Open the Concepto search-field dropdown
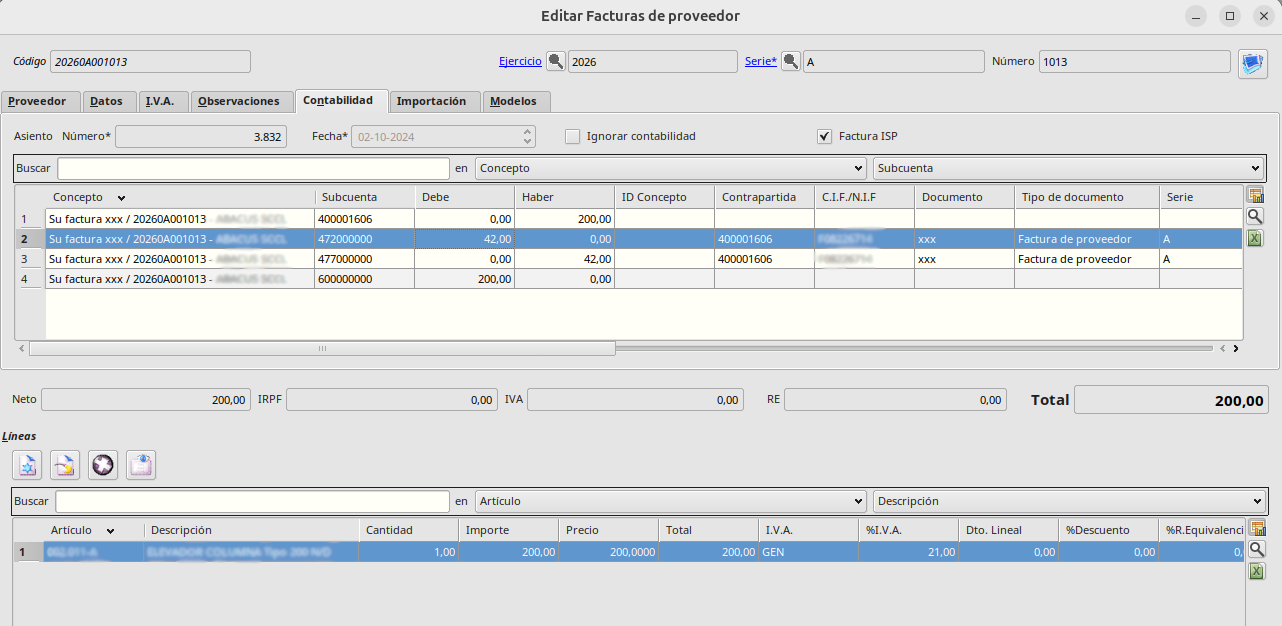 [671, 168]
